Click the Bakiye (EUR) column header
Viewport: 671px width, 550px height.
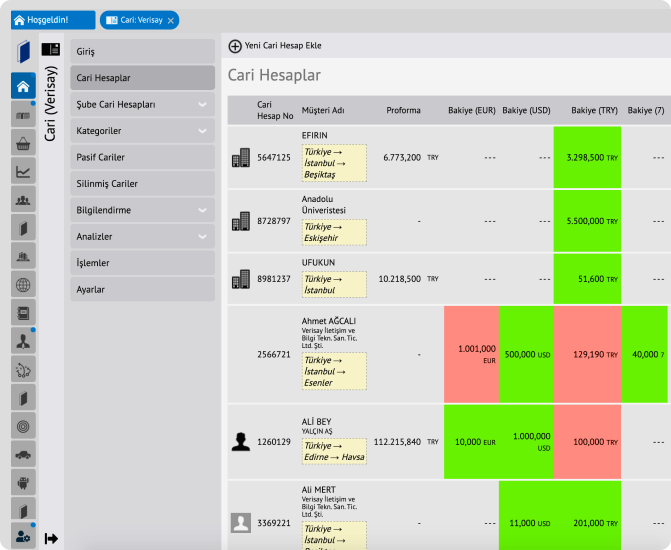pyautogui.click(x=472, y=110)
